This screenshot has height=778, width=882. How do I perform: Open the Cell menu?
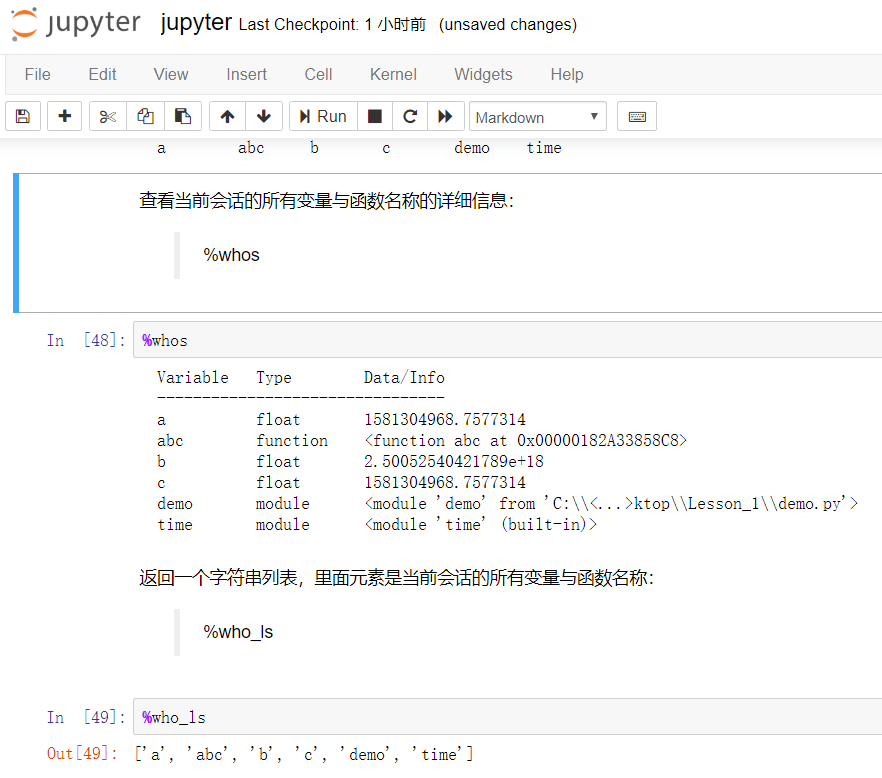pyautogui.click(x=318, y=74)
